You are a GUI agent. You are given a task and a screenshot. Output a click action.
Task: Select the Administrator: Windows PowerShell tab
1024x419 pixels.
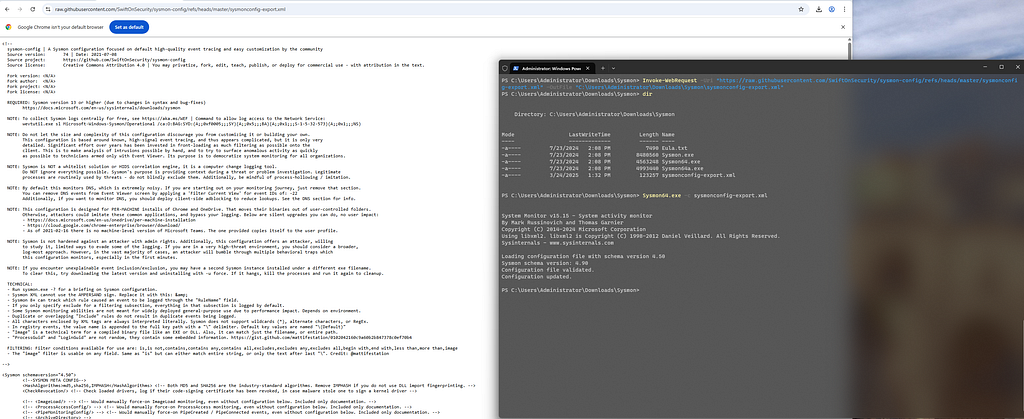[552, 68]
